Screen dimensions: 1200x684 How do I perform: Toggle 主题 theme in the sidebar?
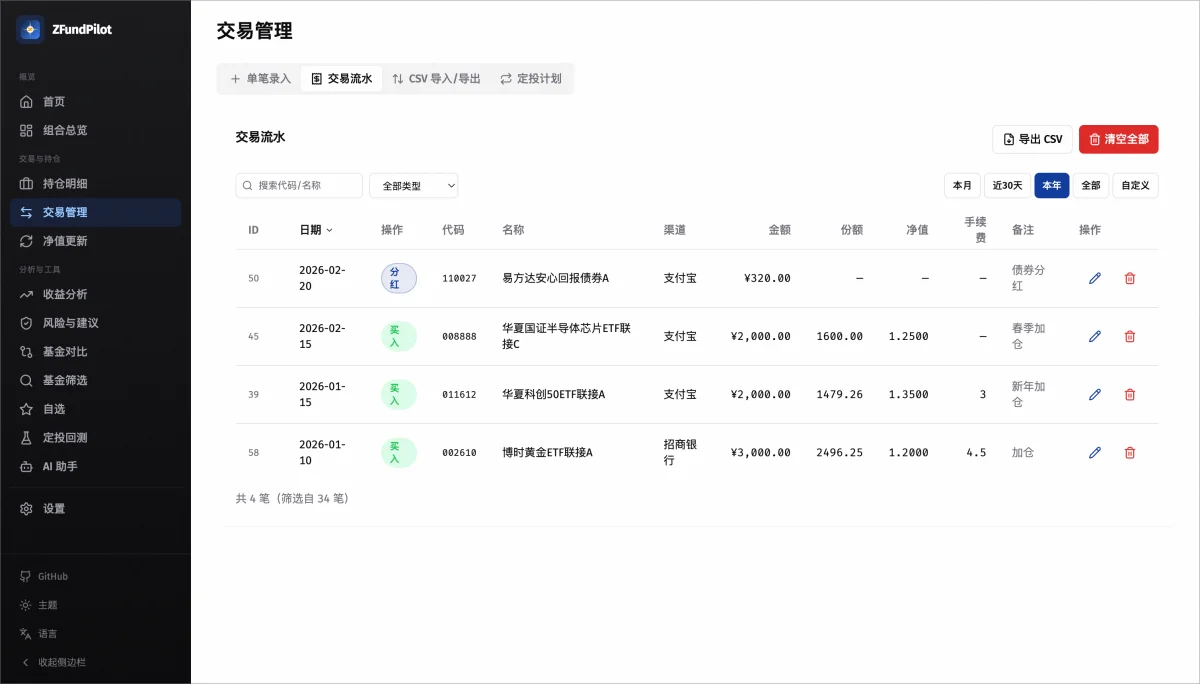click(x=95, y=605)
